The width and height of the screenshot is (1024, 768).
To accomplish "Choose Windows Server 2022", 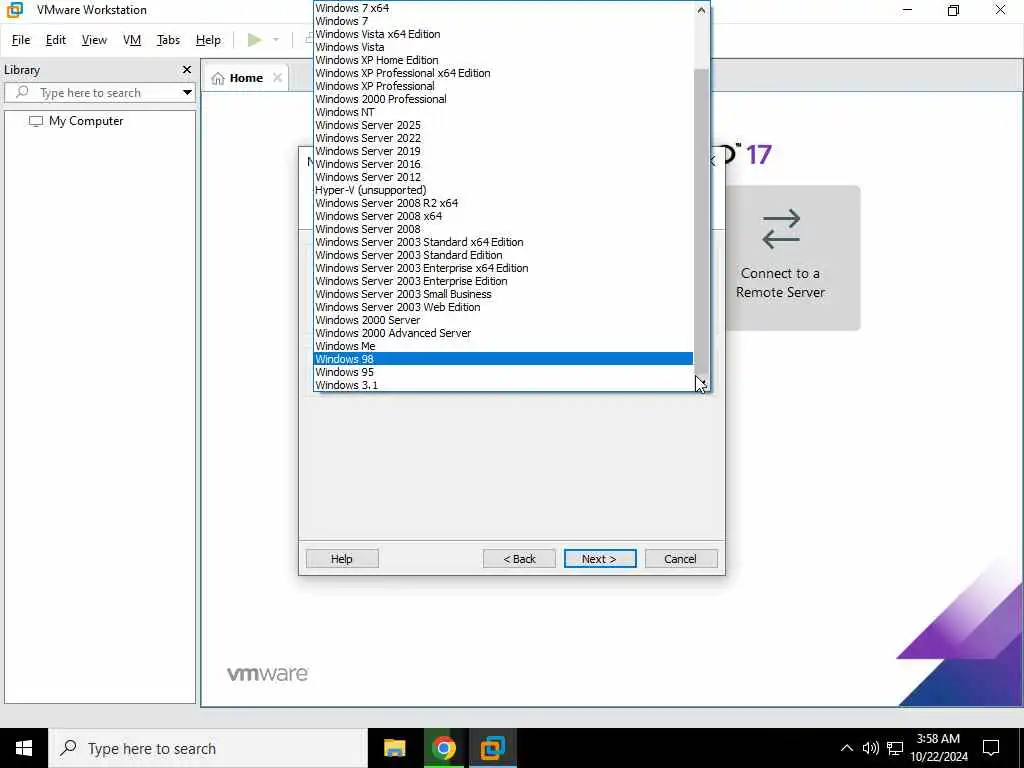I will point(503,138).
